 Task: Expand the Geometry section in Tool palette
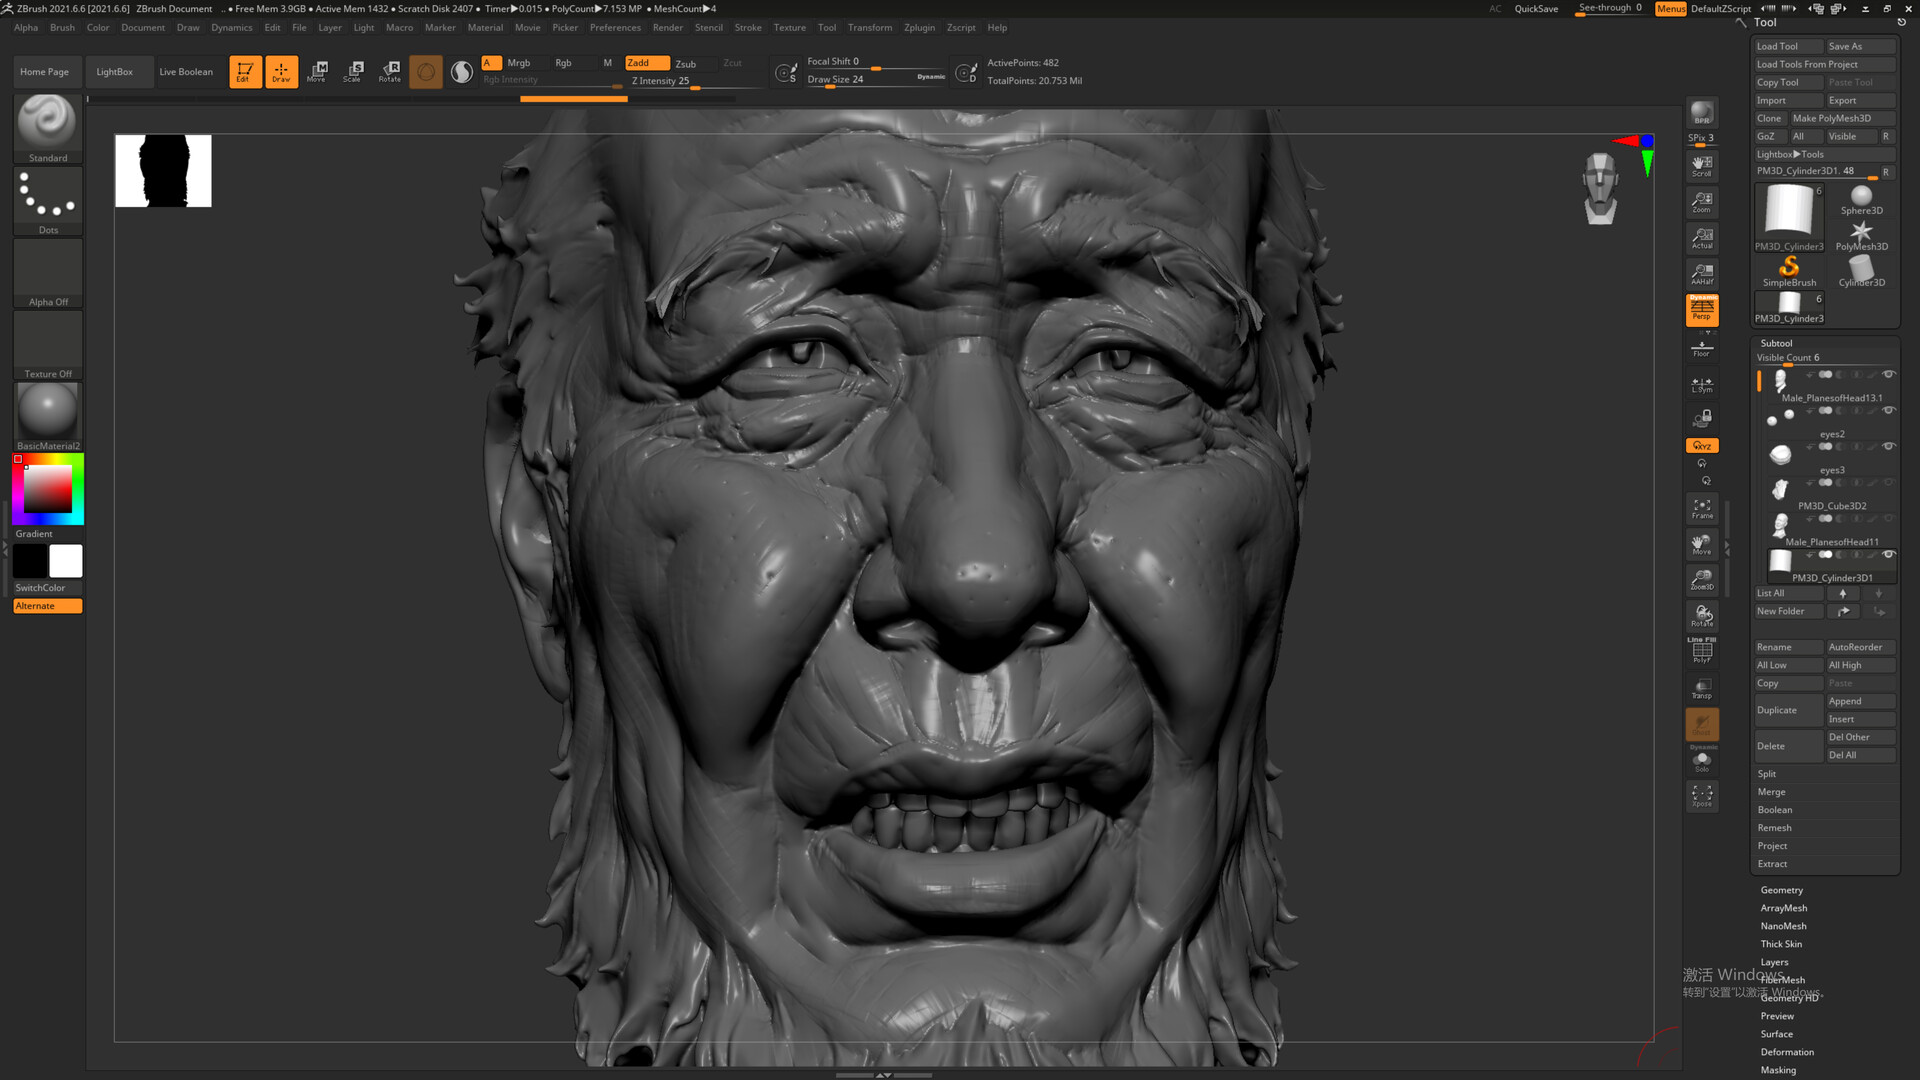[x=1781, y=889]
